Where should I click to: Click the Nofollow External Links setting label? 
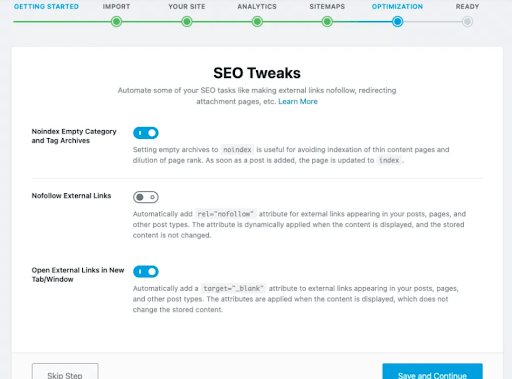[x=71, y=196]
